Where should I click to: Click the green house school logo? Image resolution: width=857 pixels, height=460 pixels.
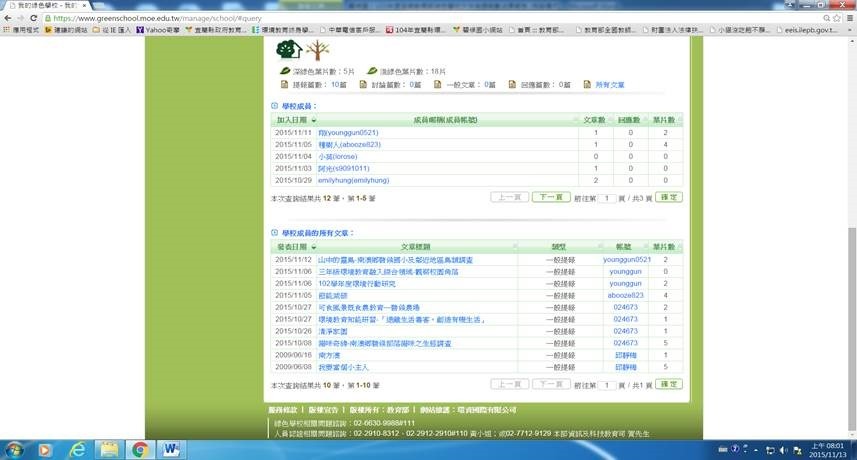(x=288, y=49)
